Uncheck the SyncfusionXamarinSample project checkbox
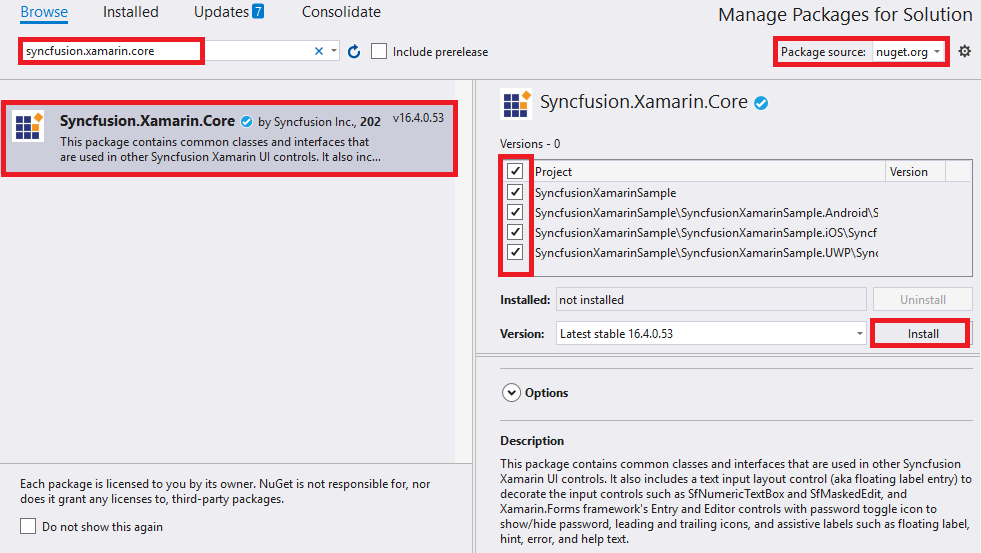The image size is (981, 553). [x=515, y=192]
